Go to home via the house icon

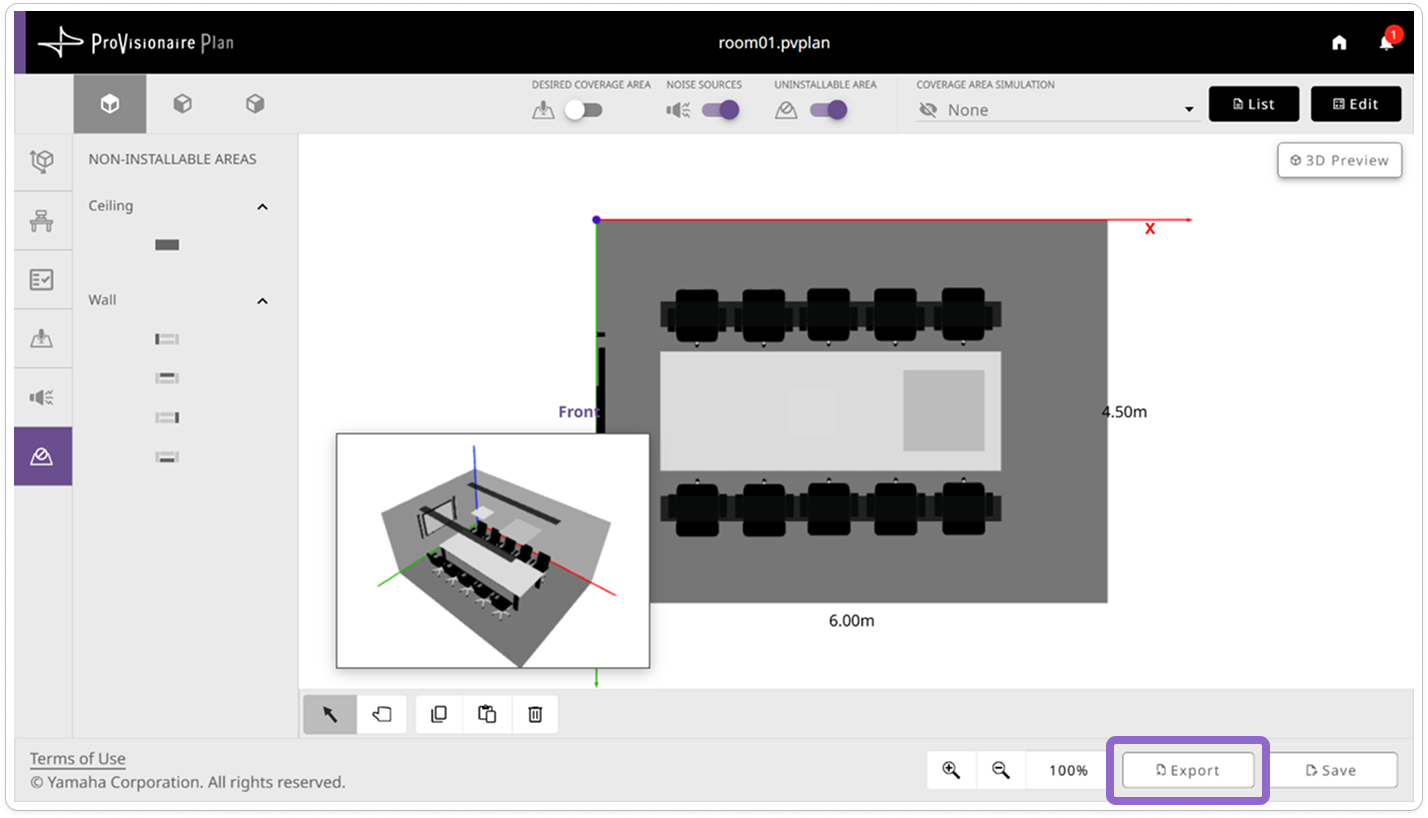click(1339, 43)
